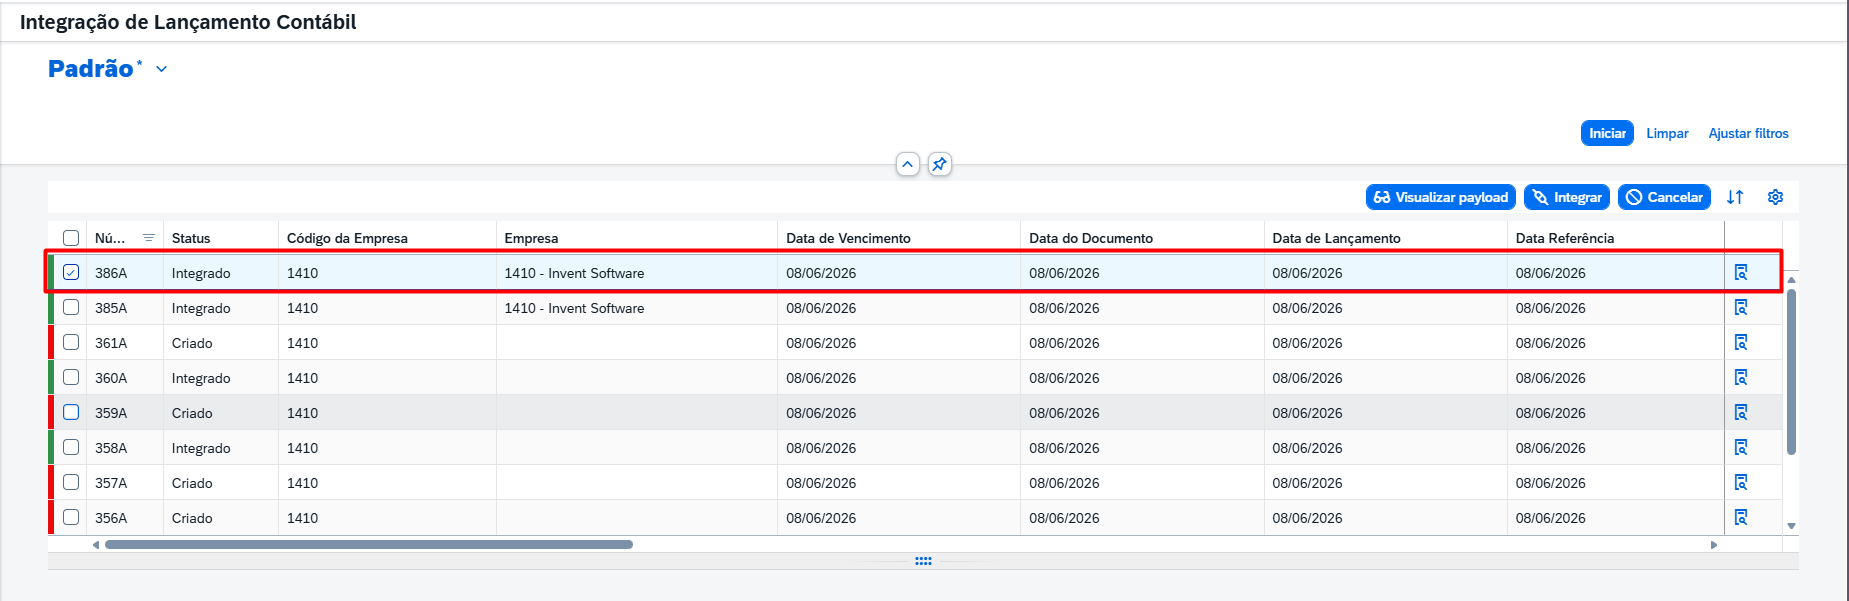Check the row 361A checkbox
The width and height of the screenshot is (1849, 601).
pyautogui.click(x=71, y=342)
